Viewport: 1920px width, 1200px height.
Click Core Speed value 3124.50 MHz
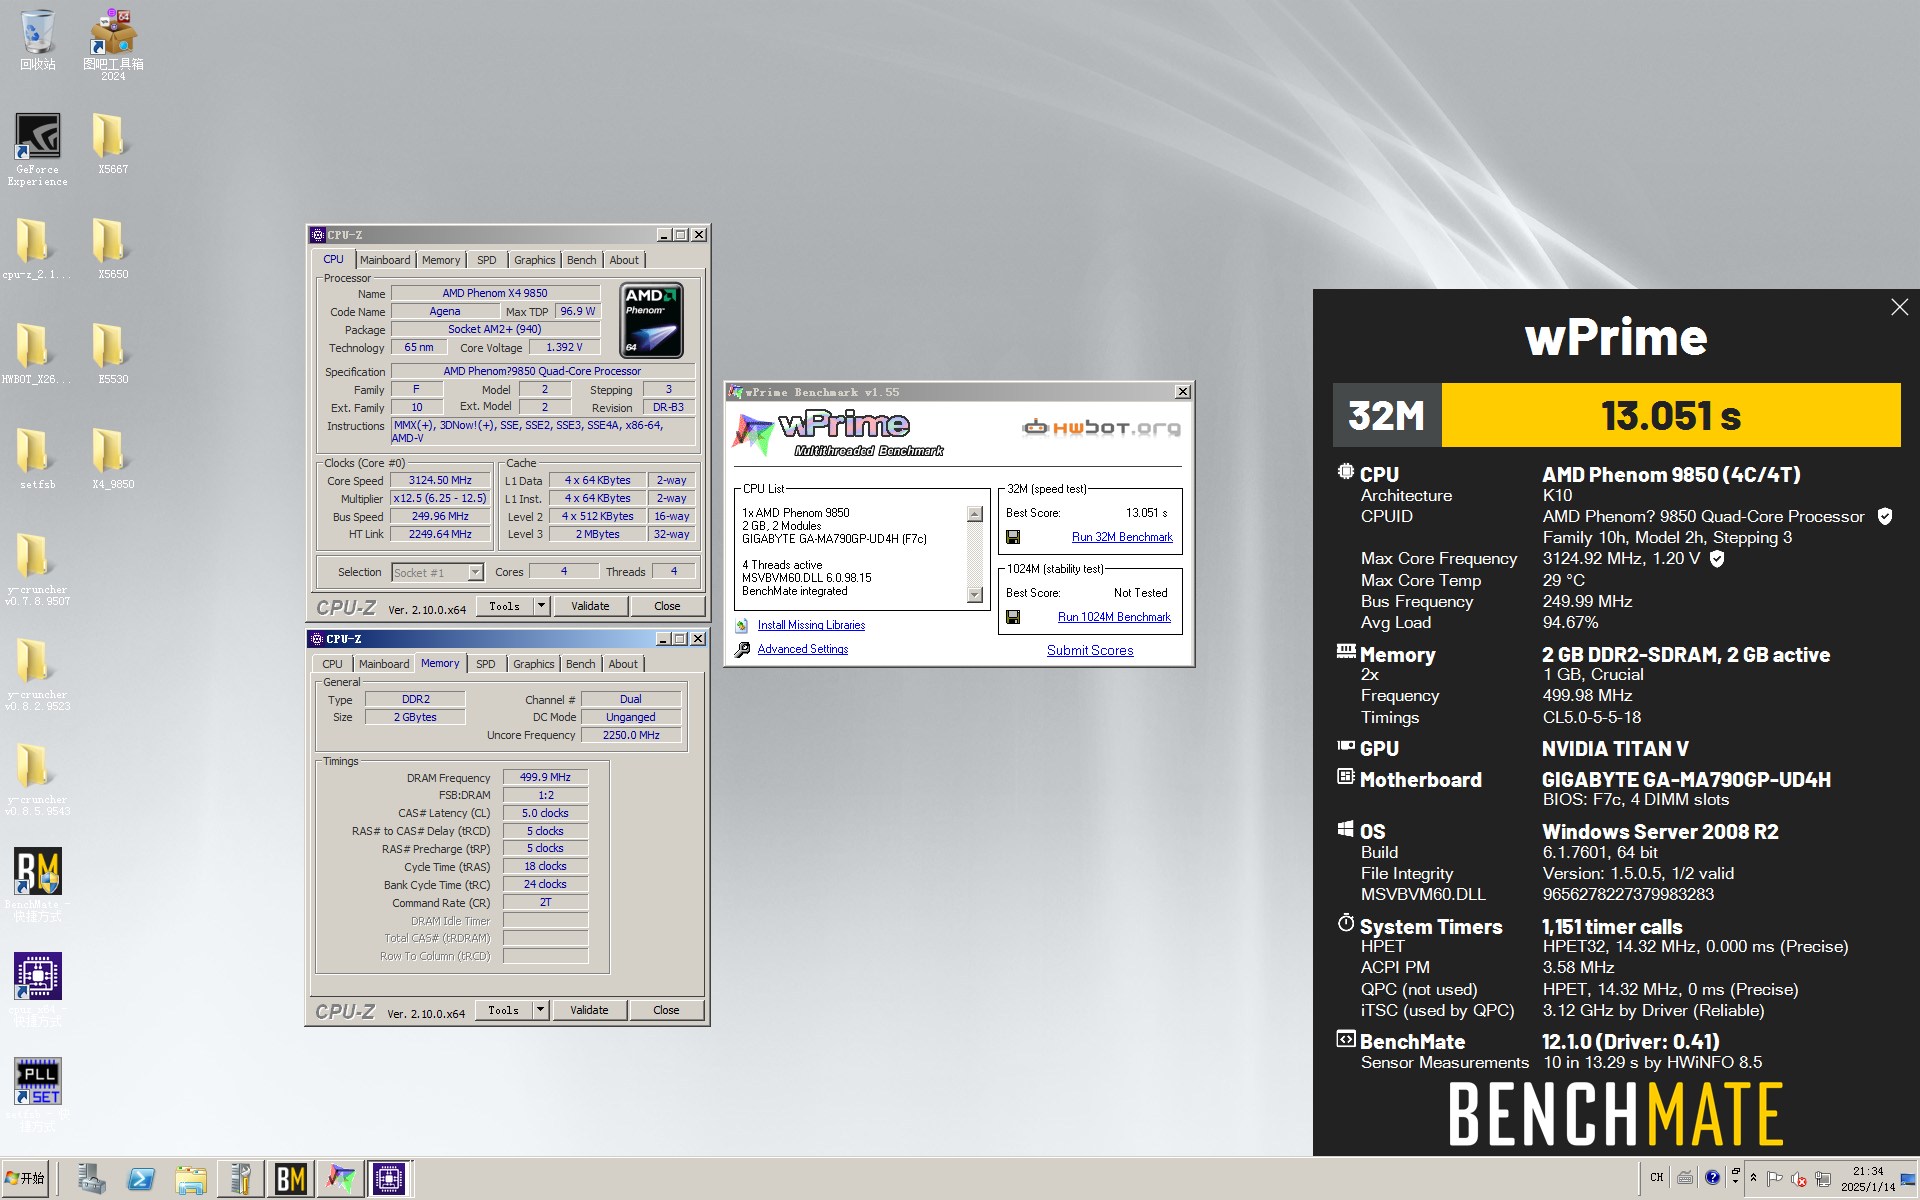[440, 481]
